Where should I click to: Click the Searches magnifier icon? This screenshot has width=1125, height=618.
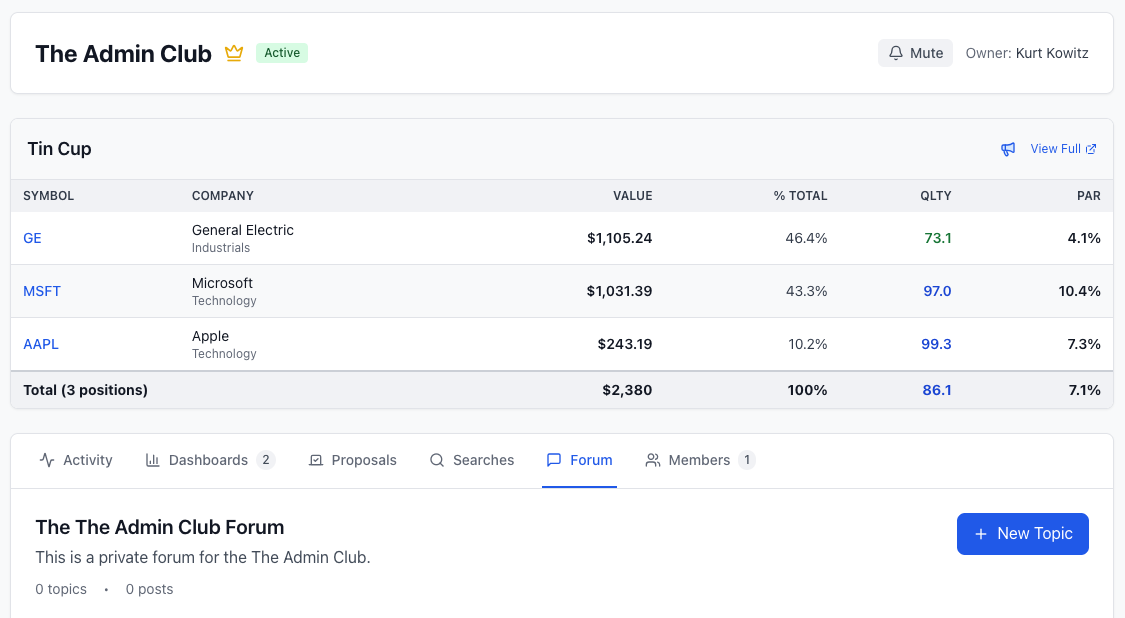click(x=436, y=460)
